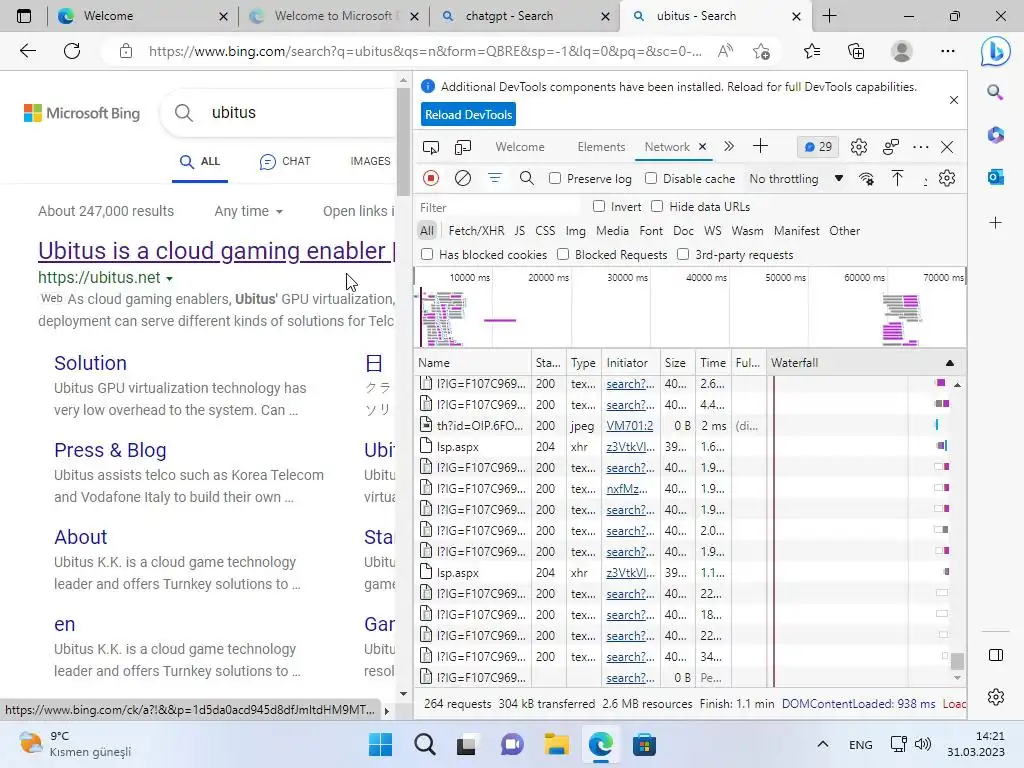
Task: Open the Outlook icon in Edge sidebar
Action: 995,177
